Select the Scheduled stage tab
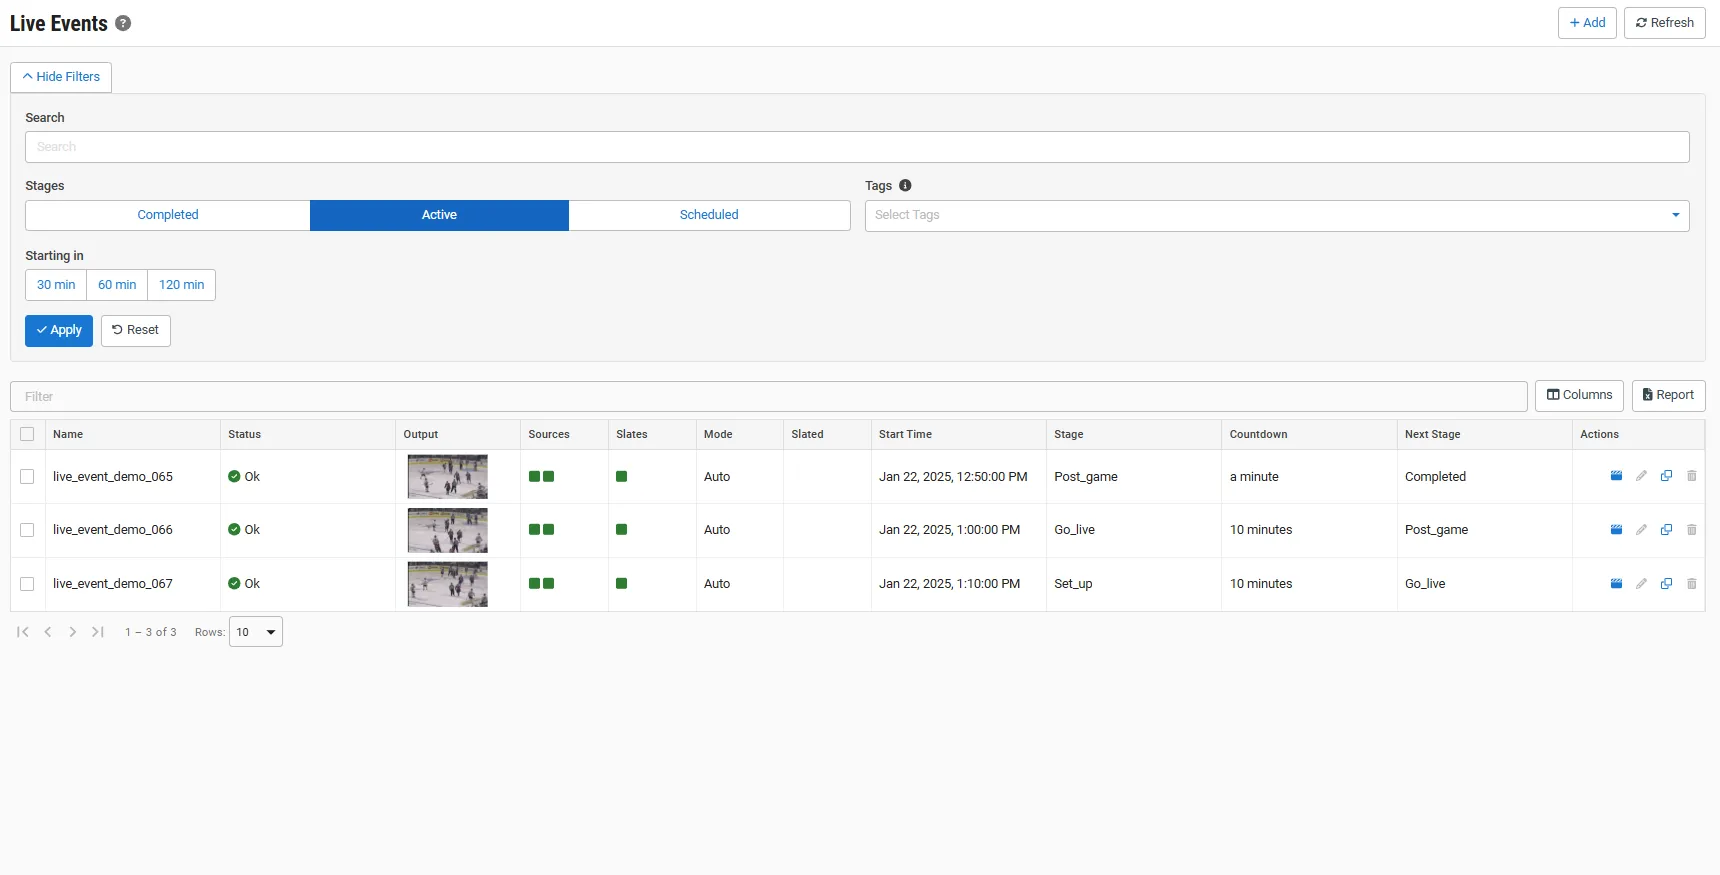 pos(709,215)
